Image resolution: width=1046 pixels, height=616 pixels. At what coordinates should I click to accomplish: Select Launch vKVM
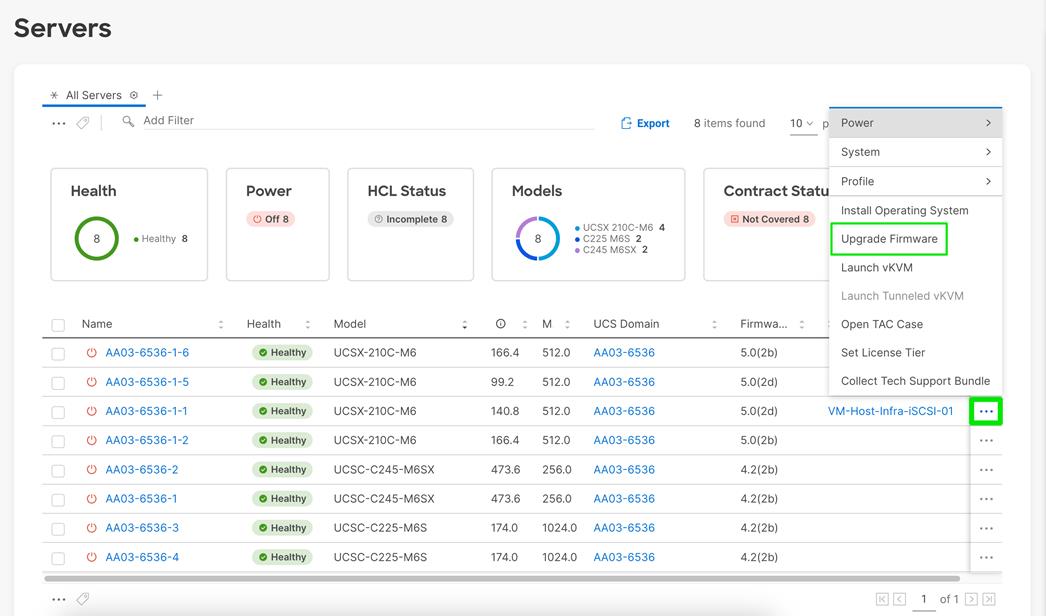(877, 268)
